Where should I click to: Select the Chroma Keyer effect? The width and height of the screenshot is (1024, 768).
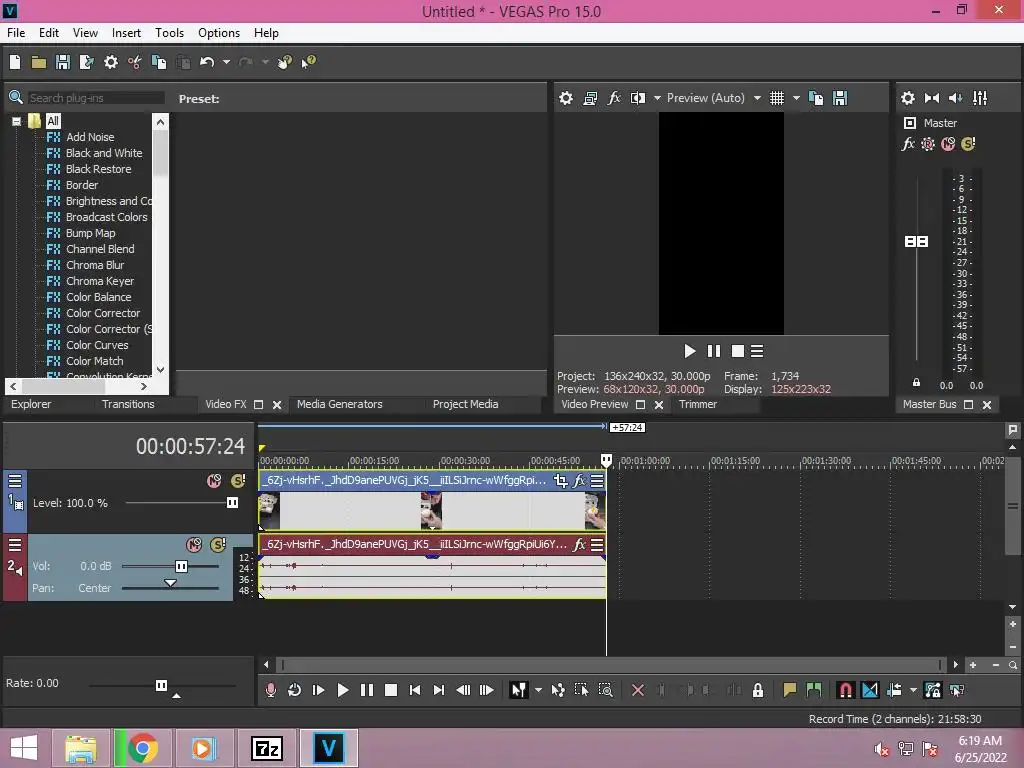tap(100, 281)
